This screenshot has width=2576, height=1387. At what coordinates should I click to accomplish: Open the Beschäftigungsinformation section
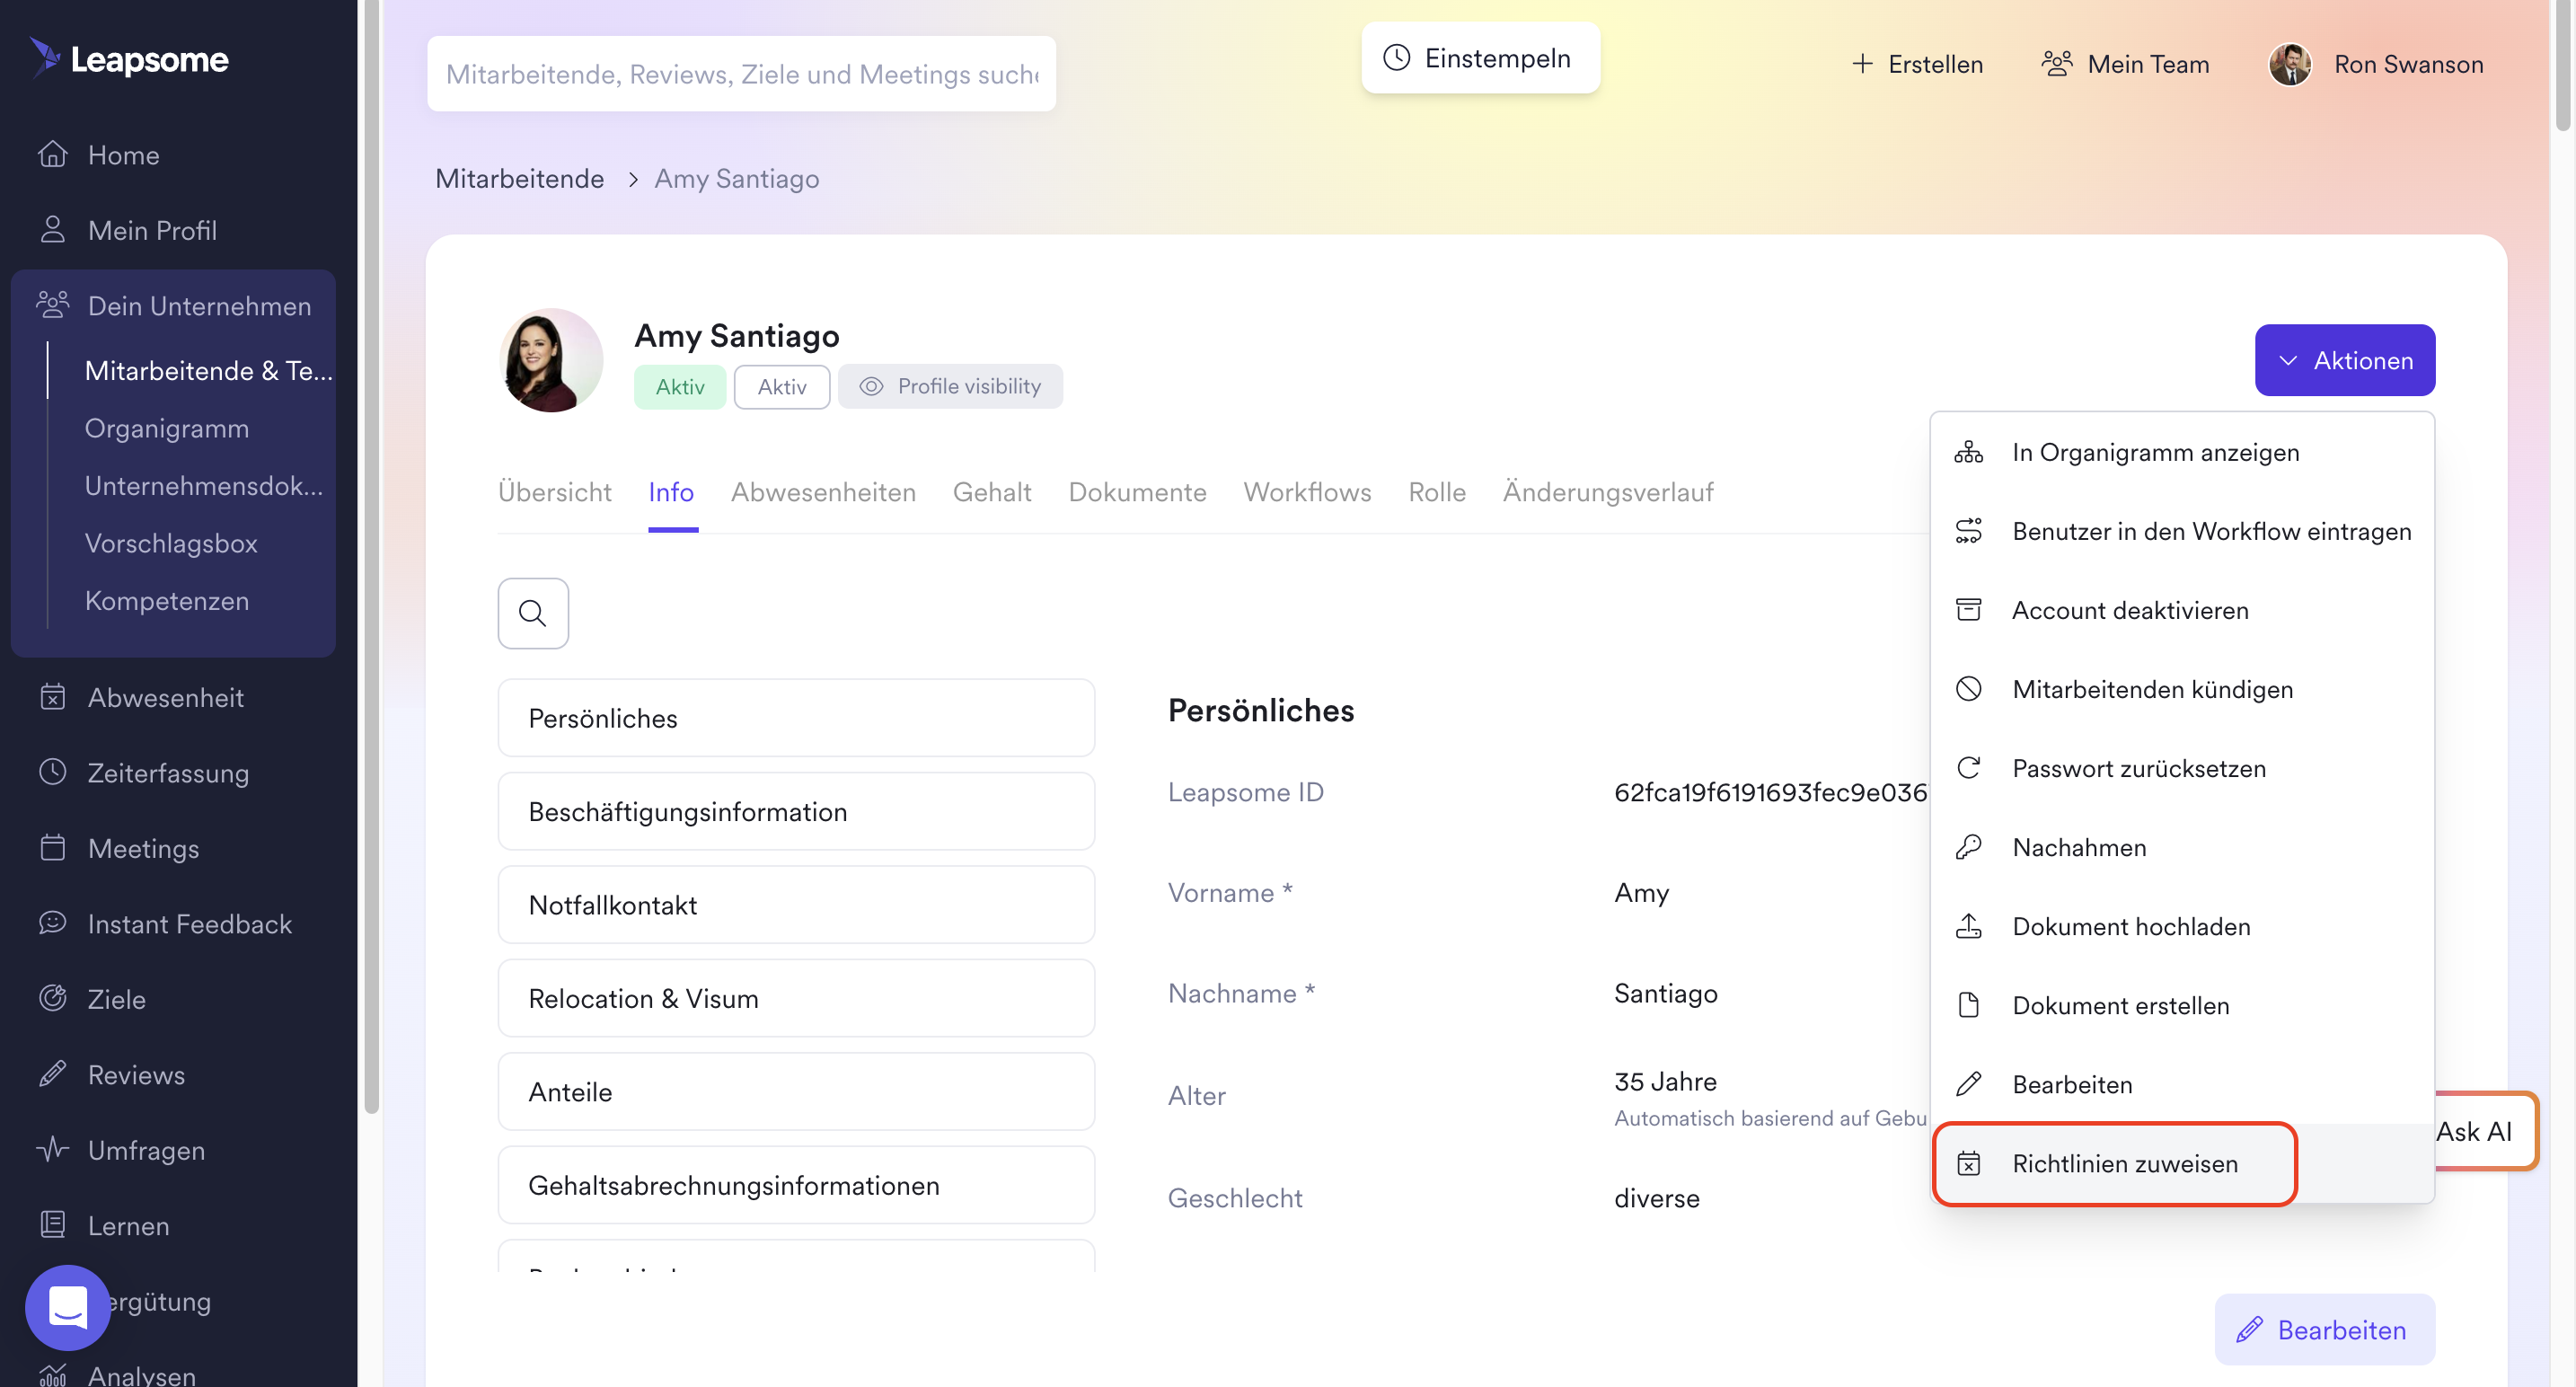click(x=796, y=811)
